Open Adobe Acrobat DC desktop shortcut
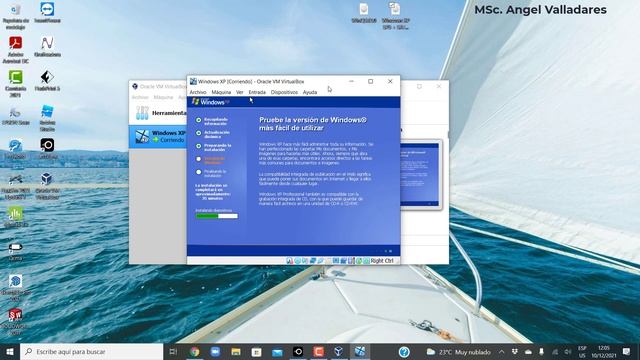The width and height of the screenshot is (640, 360). click(16, 49)
